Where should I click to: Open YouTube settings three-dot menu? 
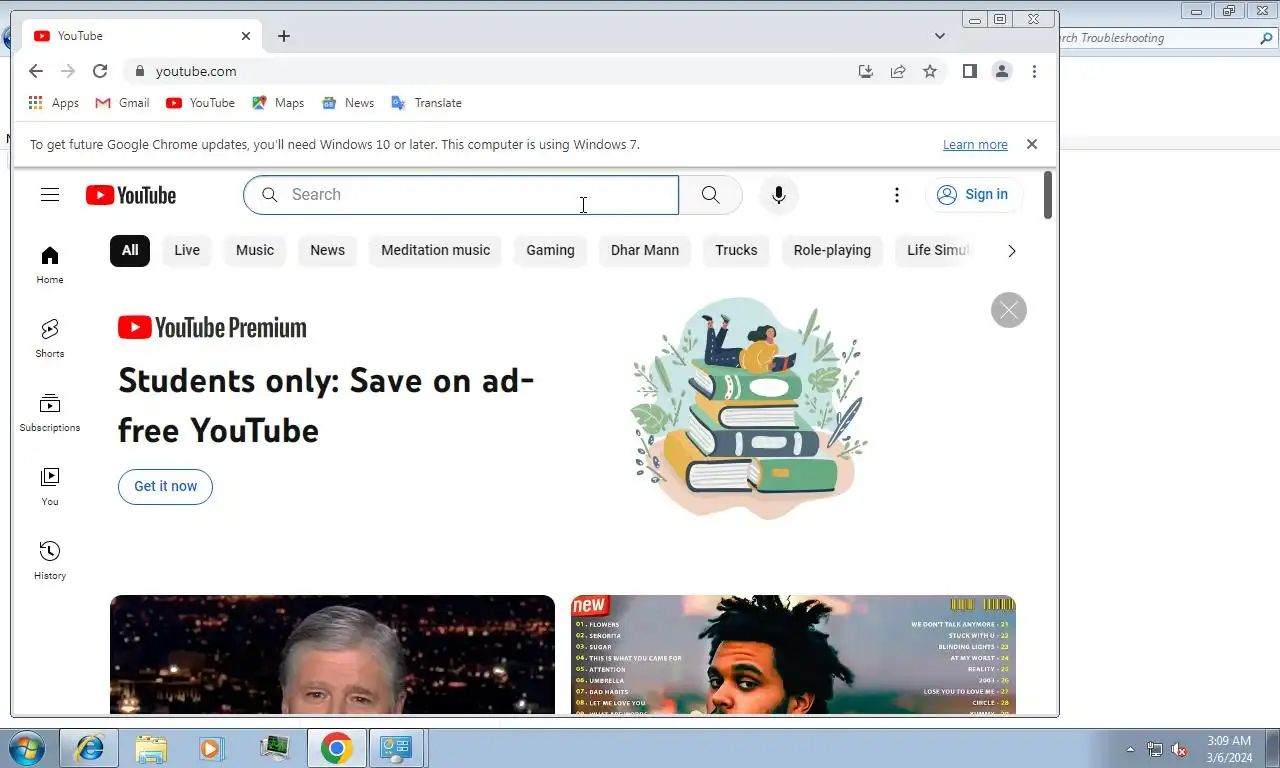(897, 195)
